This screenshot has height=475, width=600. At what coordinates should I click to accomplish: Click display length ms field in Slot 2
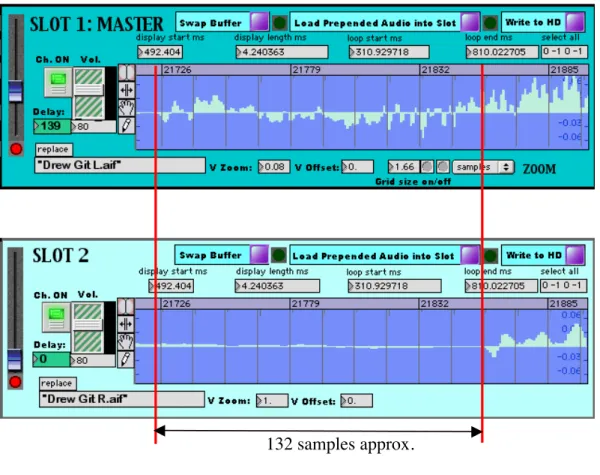pyautogui.click(x=277, y=286)
